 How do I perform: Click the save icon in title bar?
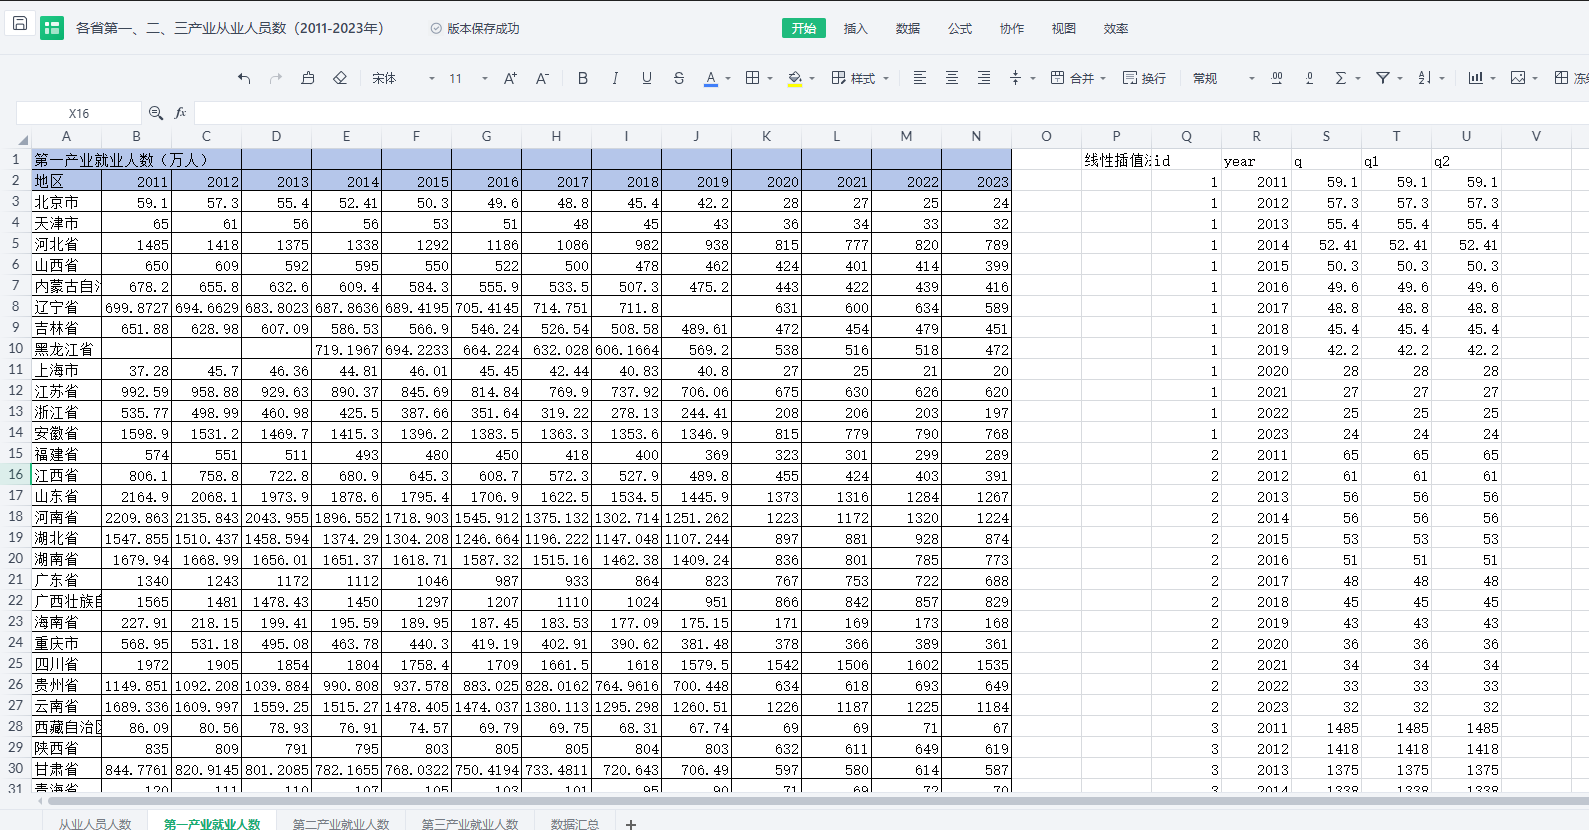coord(20,23)
